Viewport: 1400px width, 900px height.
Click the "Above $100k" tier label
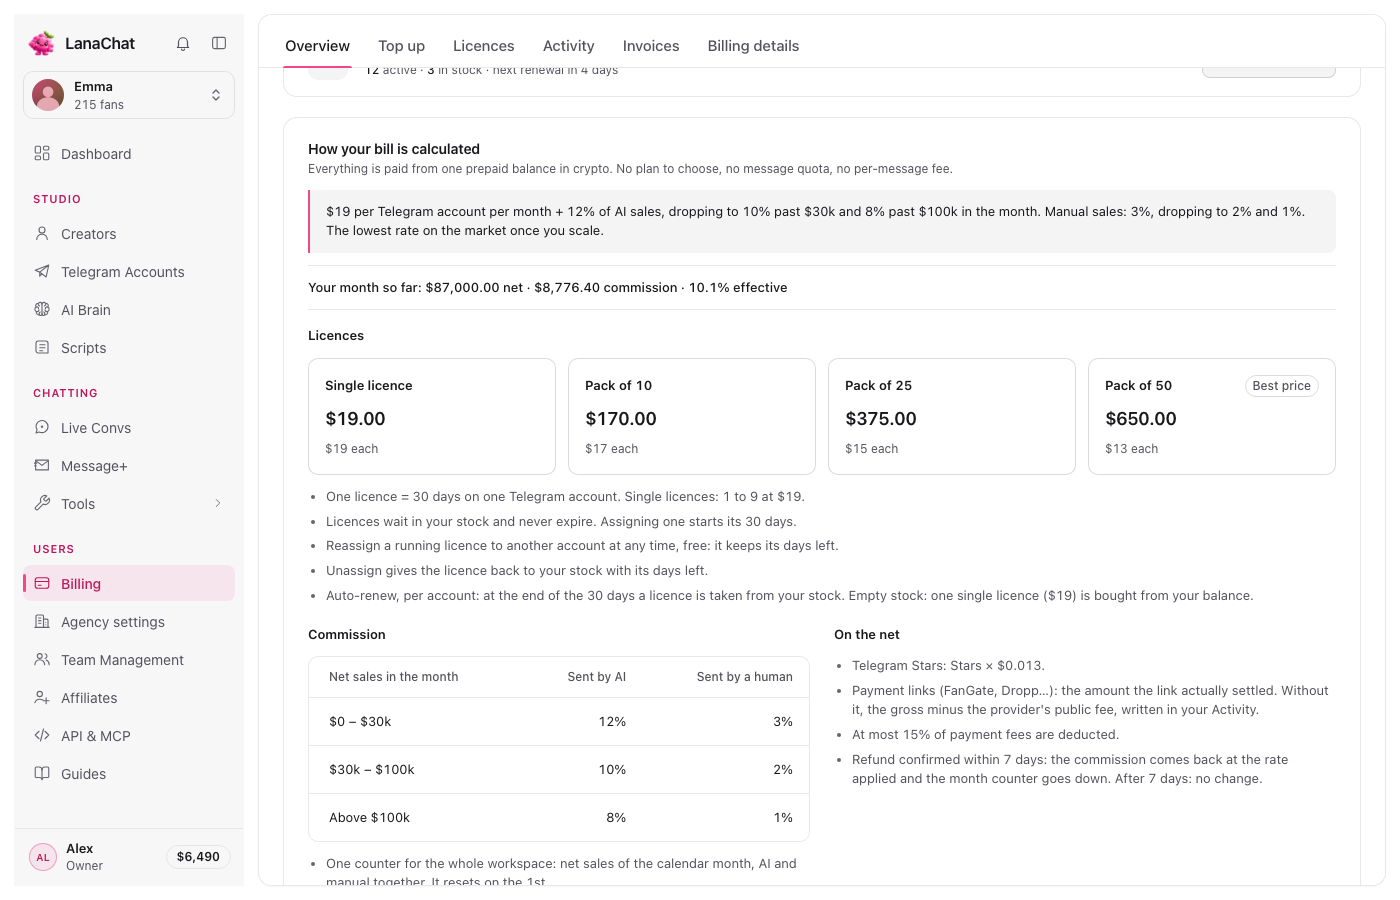(370, 818)
